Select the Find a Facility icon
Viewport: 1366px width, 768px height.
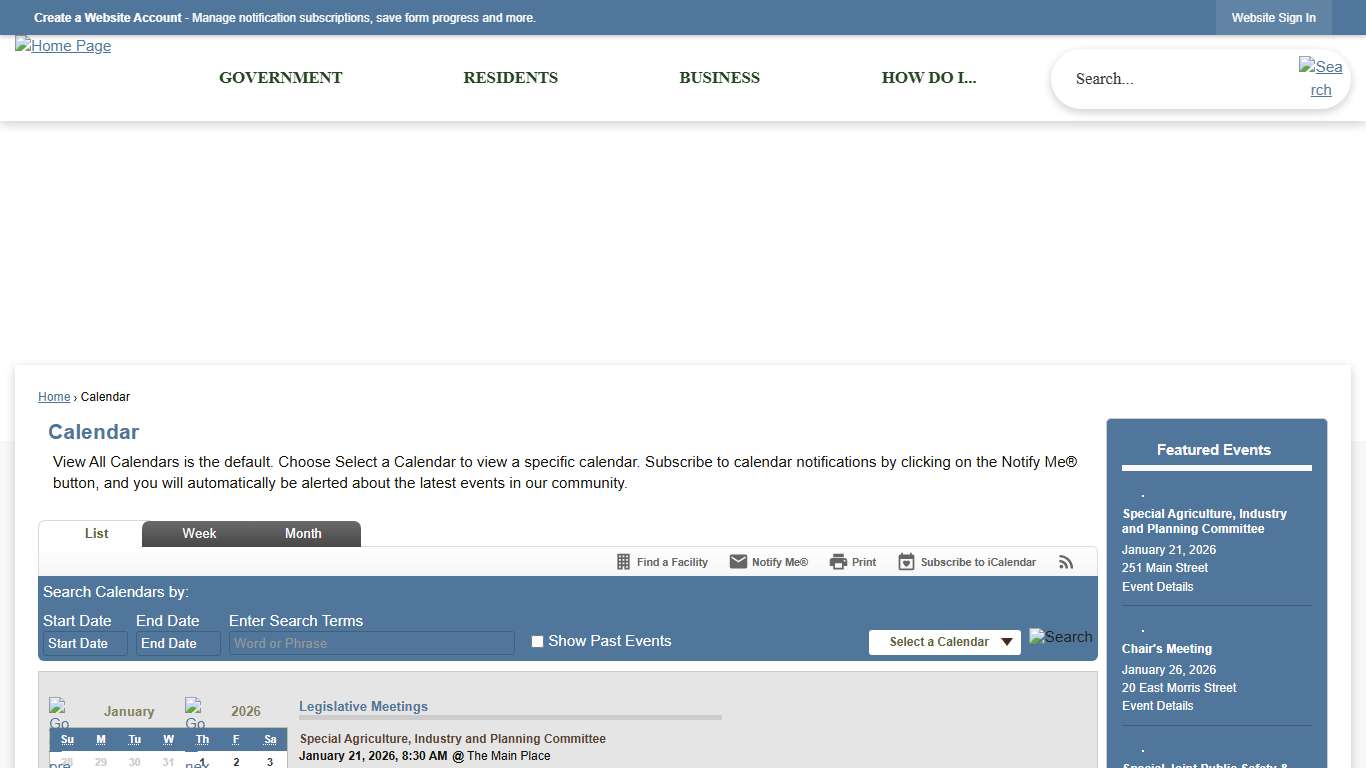[x=623, y=561]
